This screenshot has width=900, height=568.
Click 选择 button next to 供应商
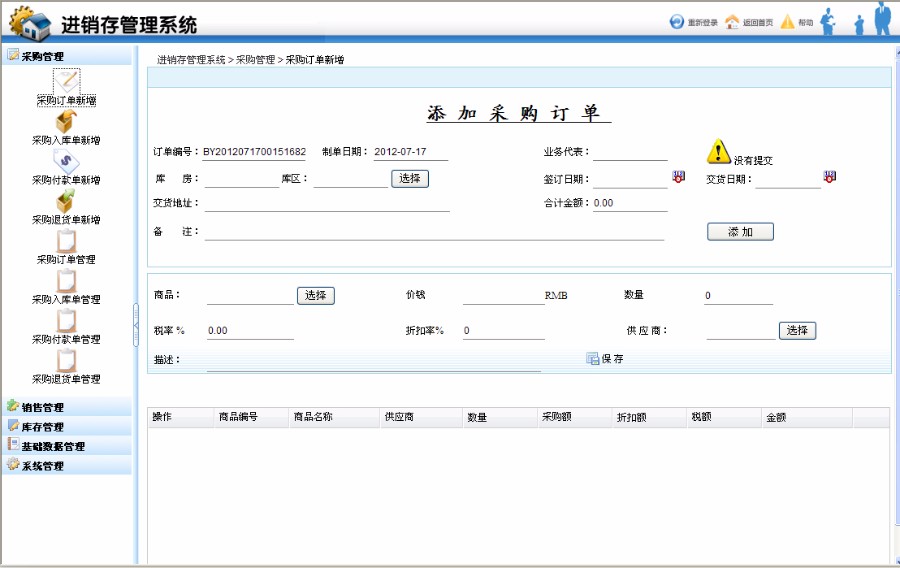coord(797,330)
